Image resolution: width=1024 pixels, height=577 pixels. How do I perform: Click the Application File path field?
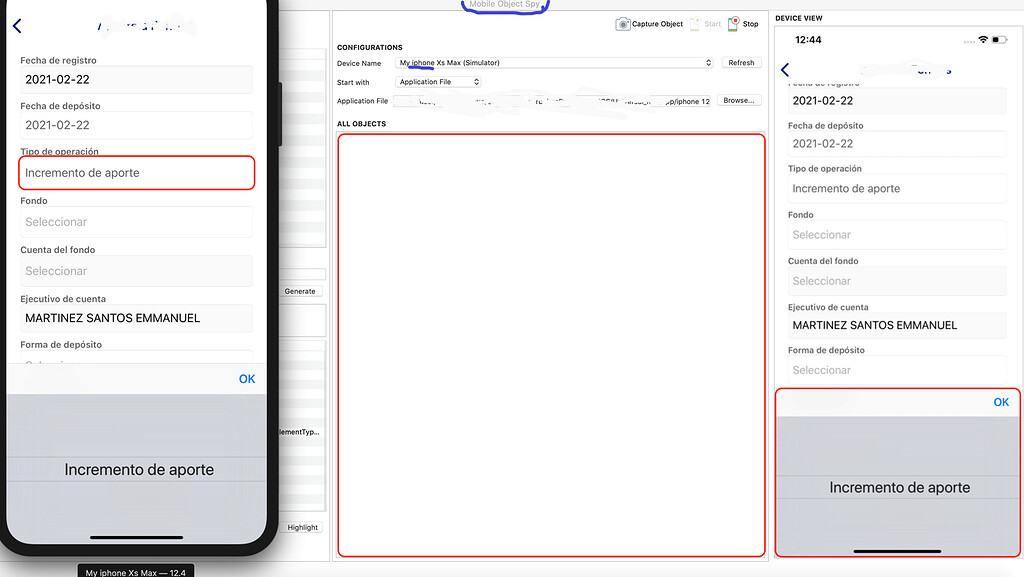pyautogui.click(x=553, y=101)
